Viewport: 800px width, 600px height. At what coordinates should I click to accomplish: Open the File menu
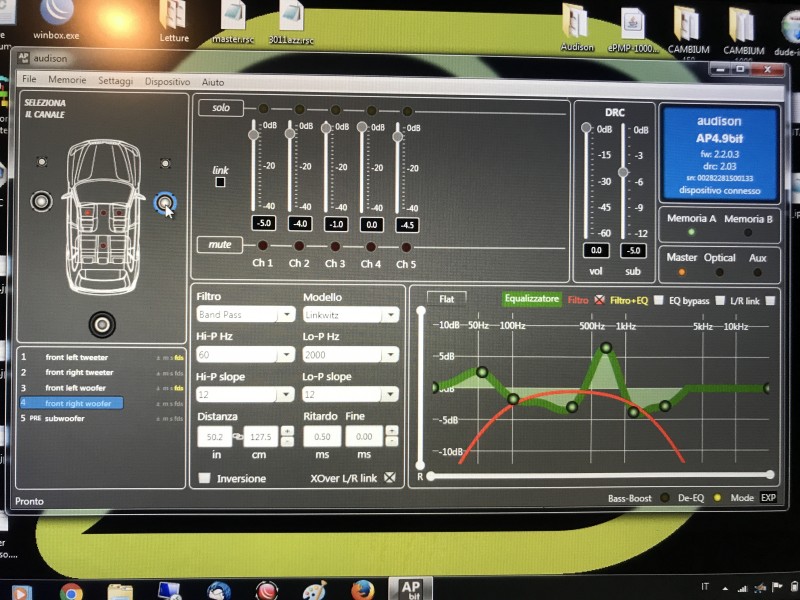[29, 79]
